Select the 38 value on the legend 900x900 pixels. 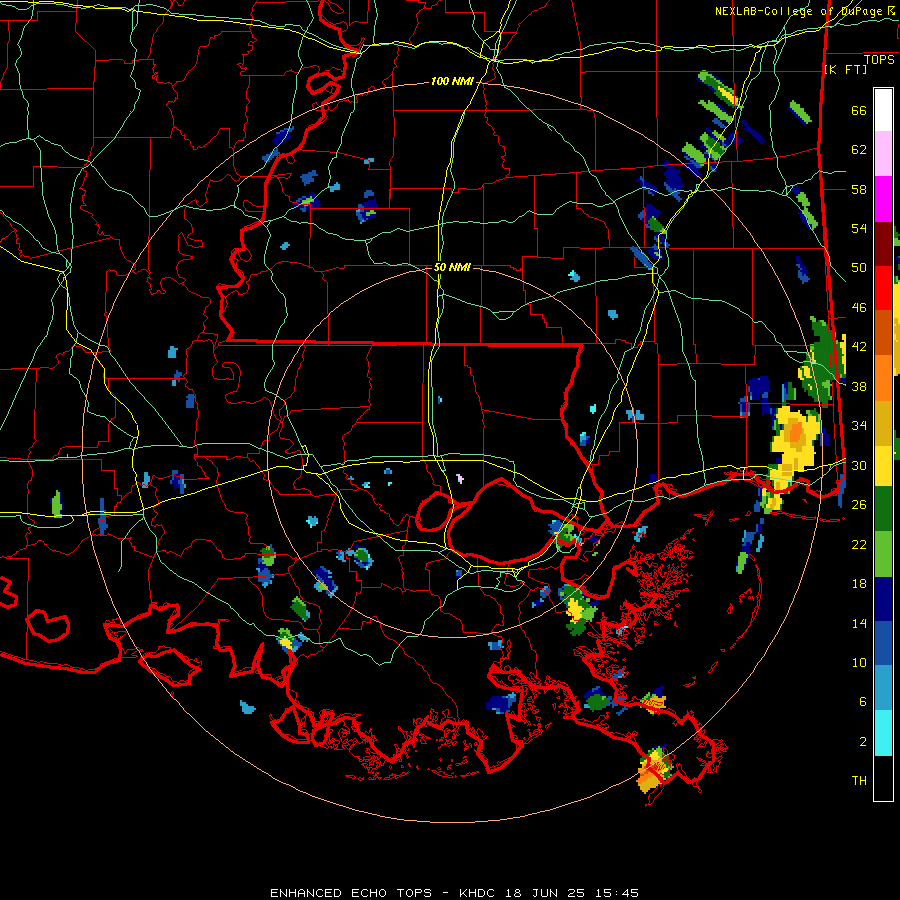(859, 386)
